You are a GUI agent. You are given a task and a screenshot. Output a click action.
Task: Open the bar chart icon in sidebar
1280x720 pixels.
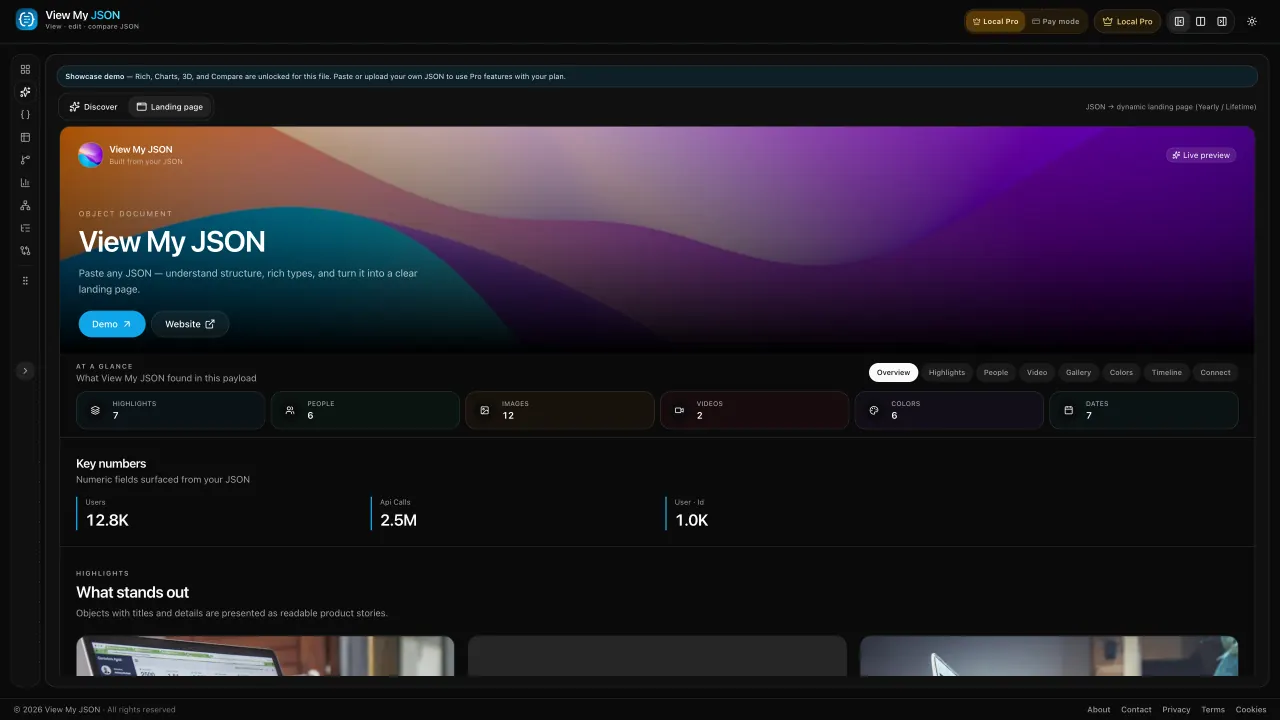tap(25, 183)
